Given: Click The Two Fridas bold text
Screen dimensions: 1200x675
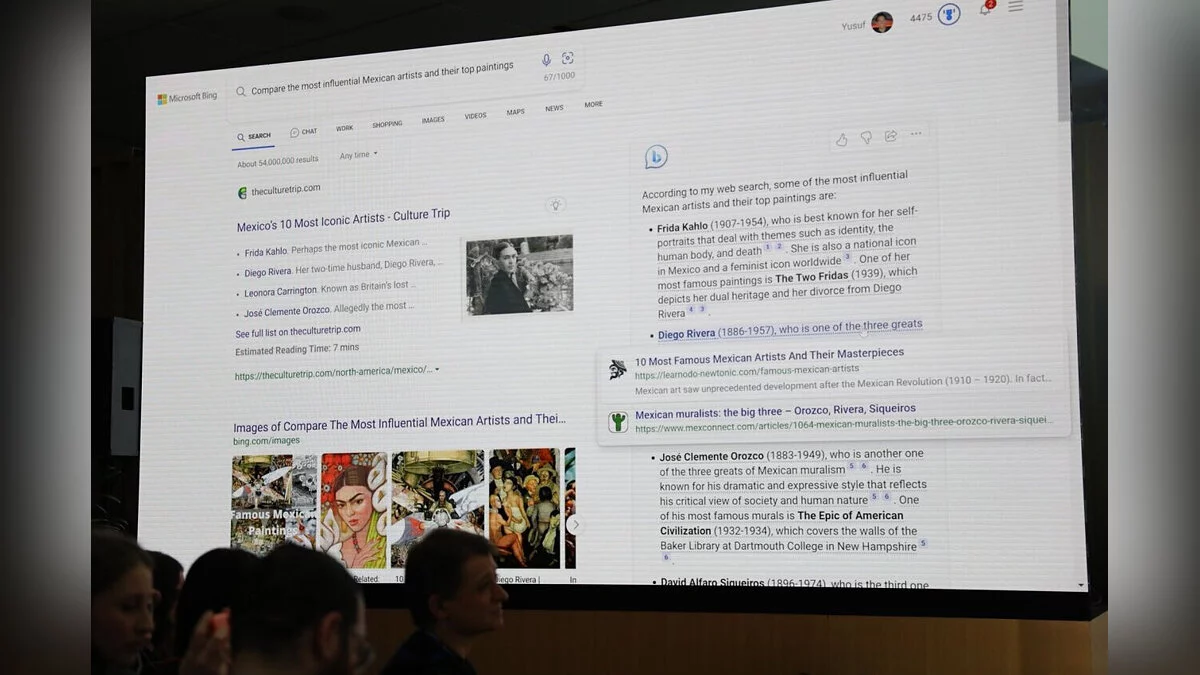Looking at the screenshot, I should tap(812, 277).
